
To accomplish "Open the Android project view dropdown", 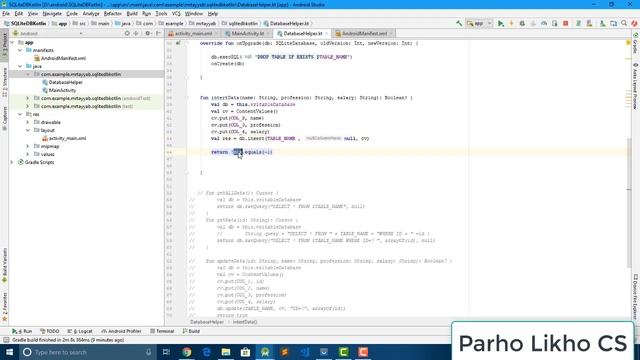I will click(x=47, y=33).
